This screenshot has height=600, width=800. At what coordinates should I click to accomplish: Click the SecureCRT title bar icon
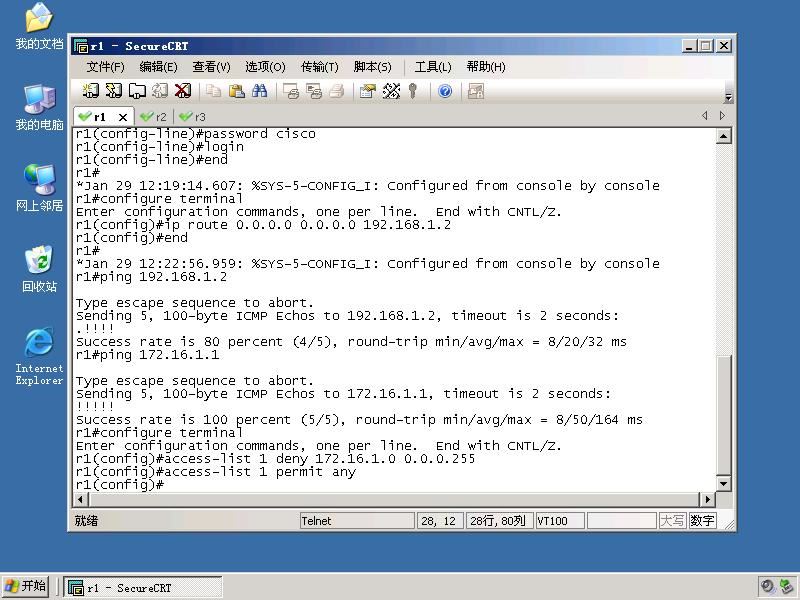click(81, 46)
